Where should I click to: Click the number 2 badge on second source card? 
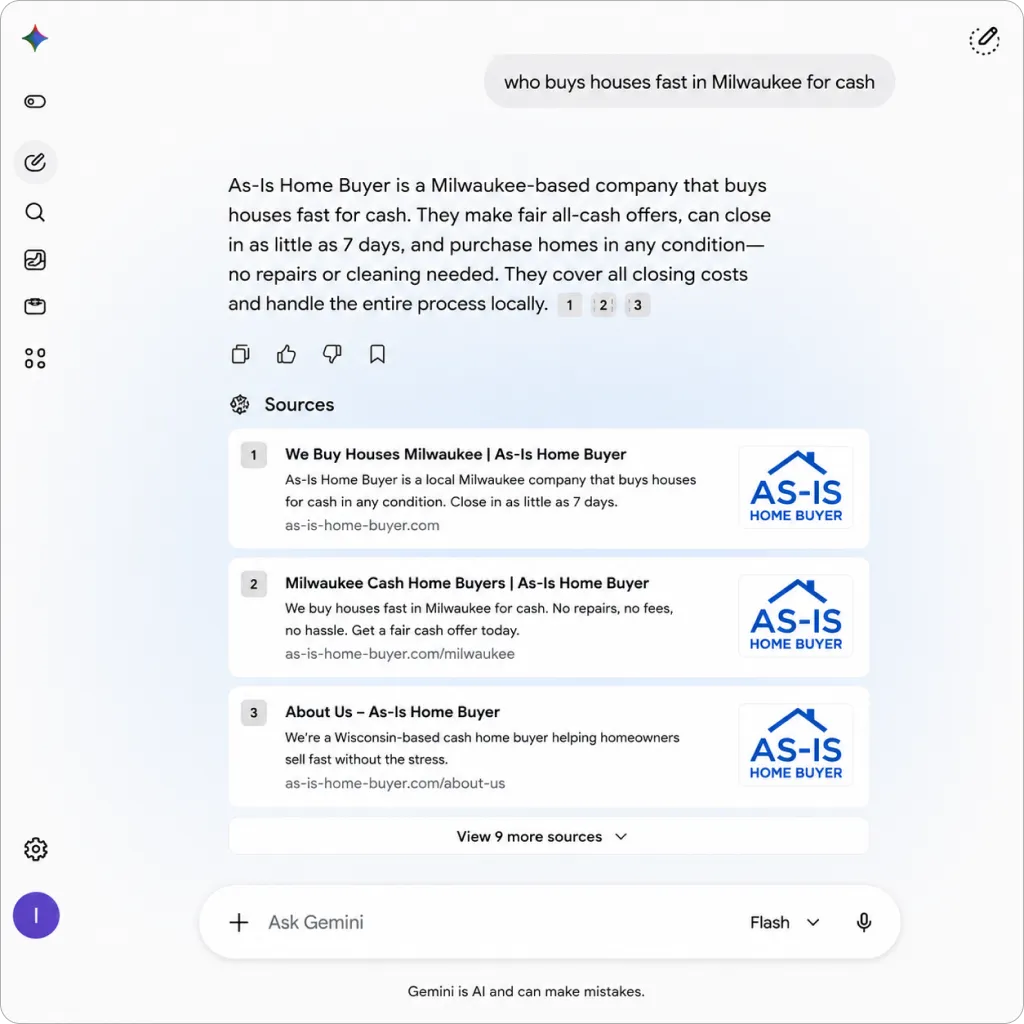(253, 584)
